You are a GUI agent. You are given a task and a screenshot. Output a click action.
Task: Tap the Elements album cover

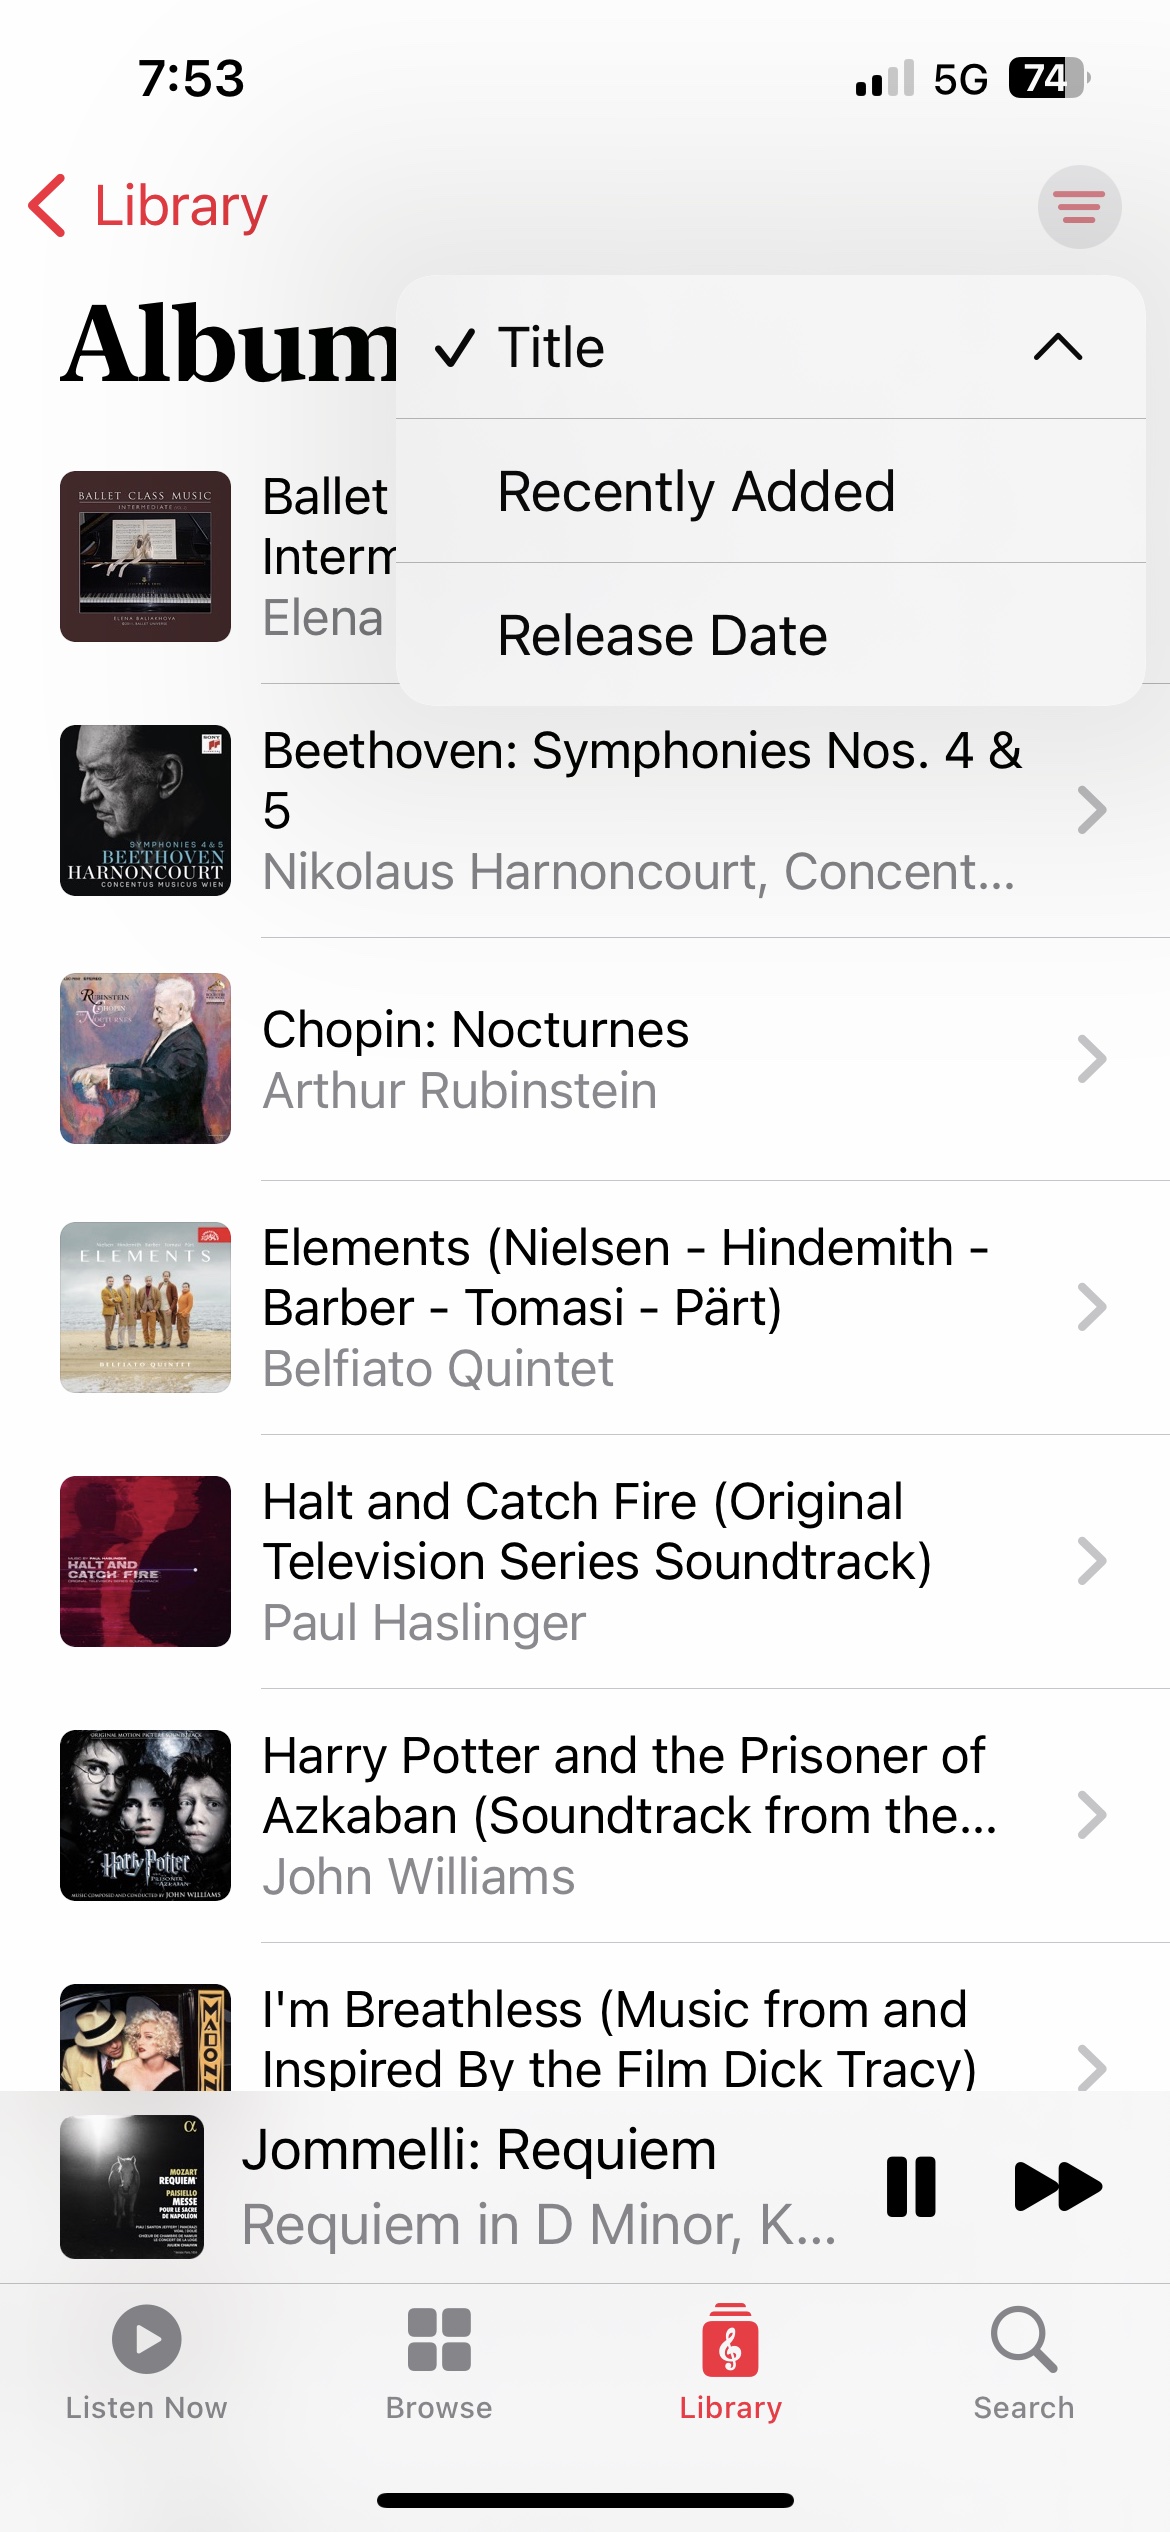146,1307
